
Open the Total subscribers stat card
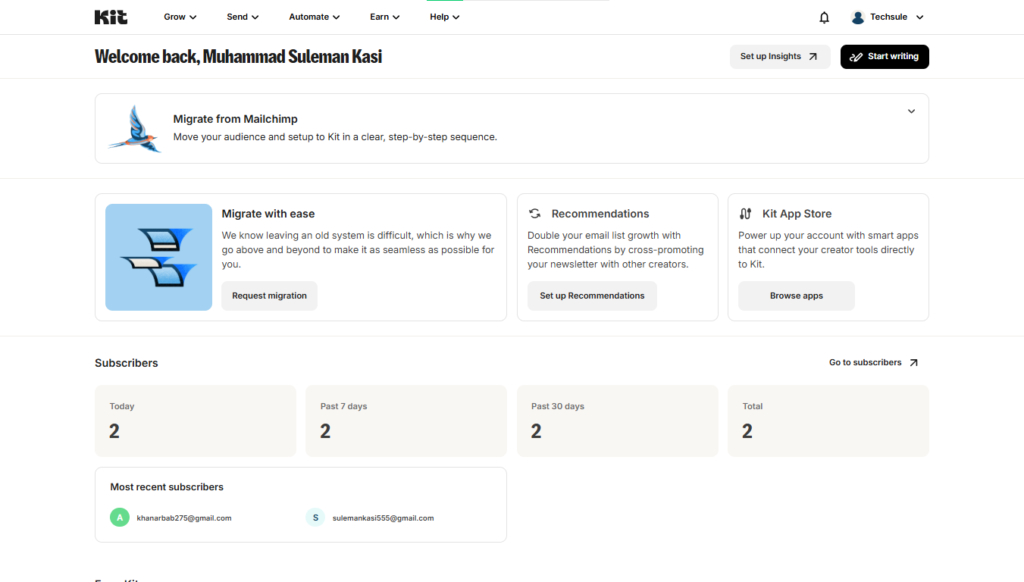[828, 421]
